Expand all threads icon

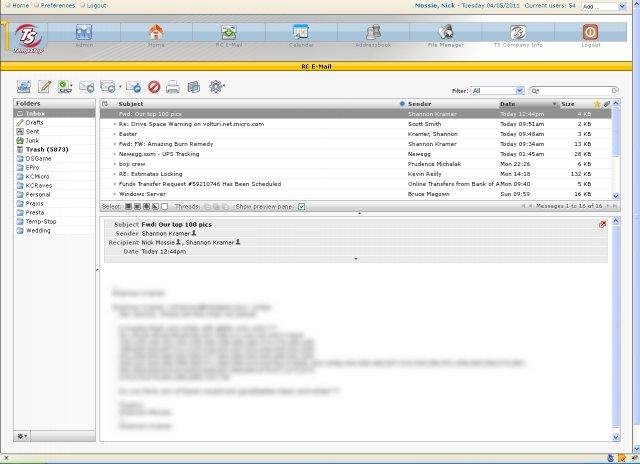[x=207, y=206]
